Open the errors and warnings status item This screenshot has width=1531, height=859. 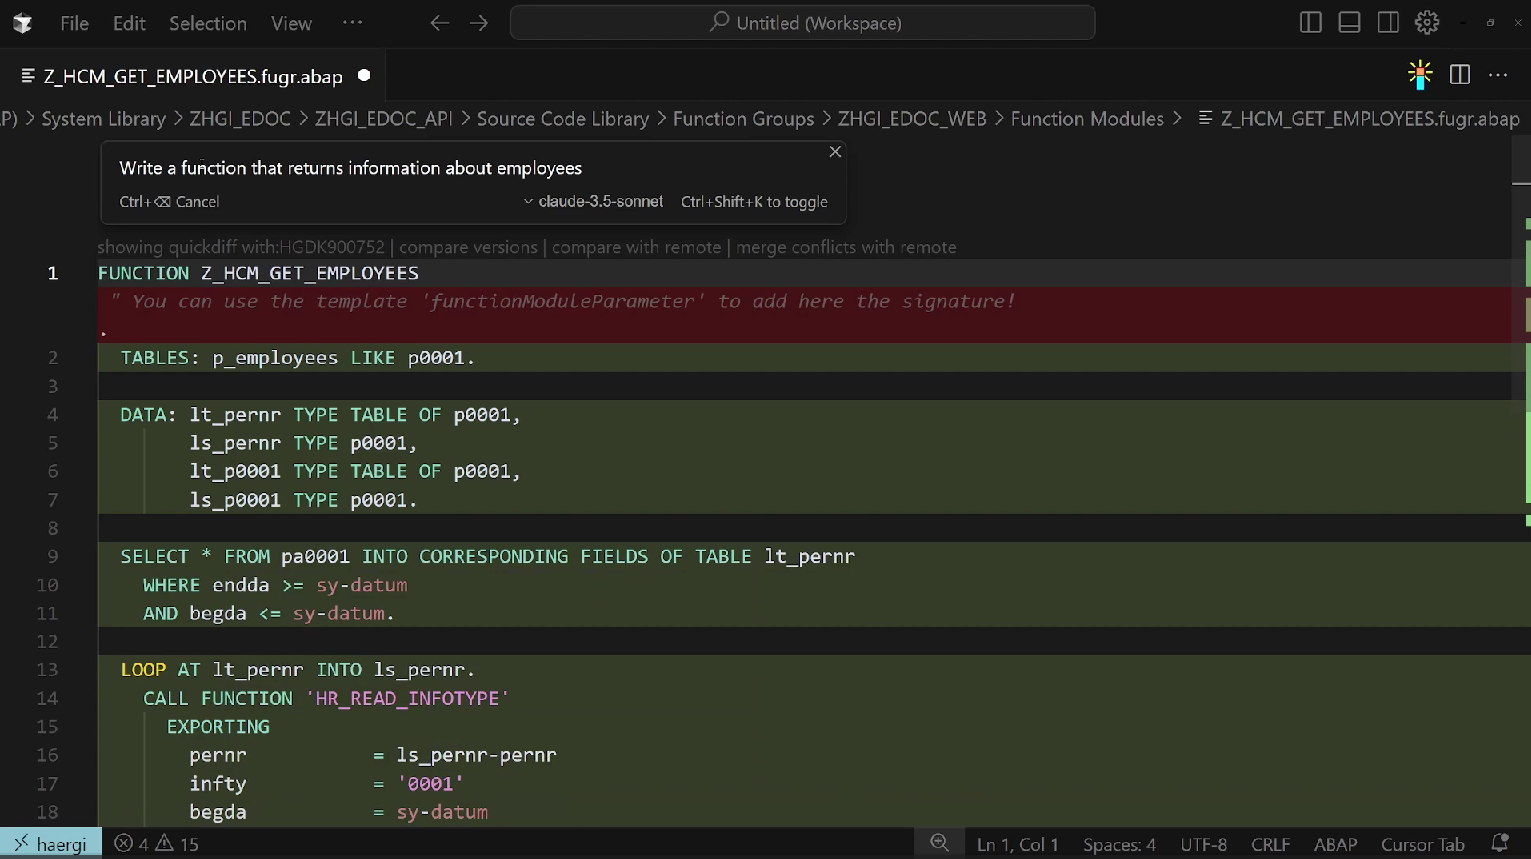156,844
